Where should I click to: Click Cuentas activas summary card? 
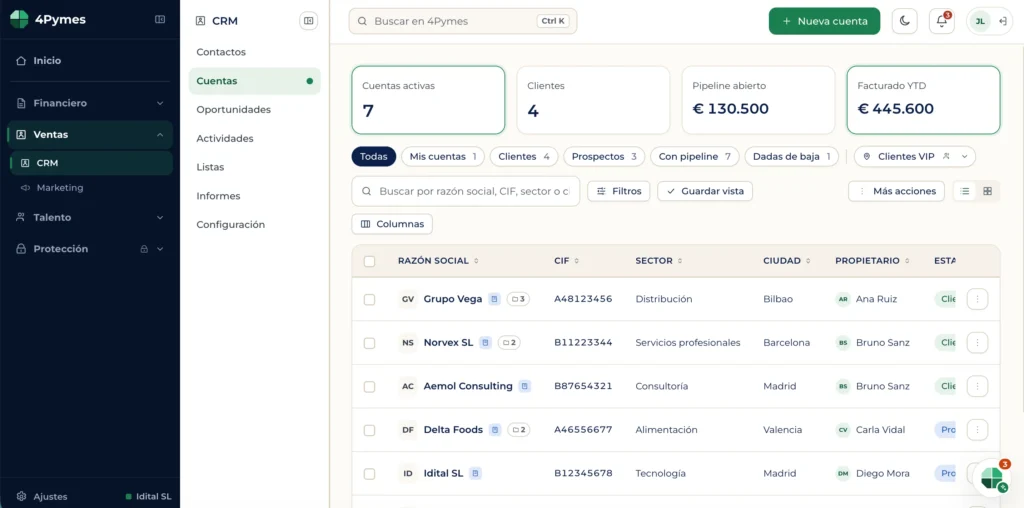428,100
